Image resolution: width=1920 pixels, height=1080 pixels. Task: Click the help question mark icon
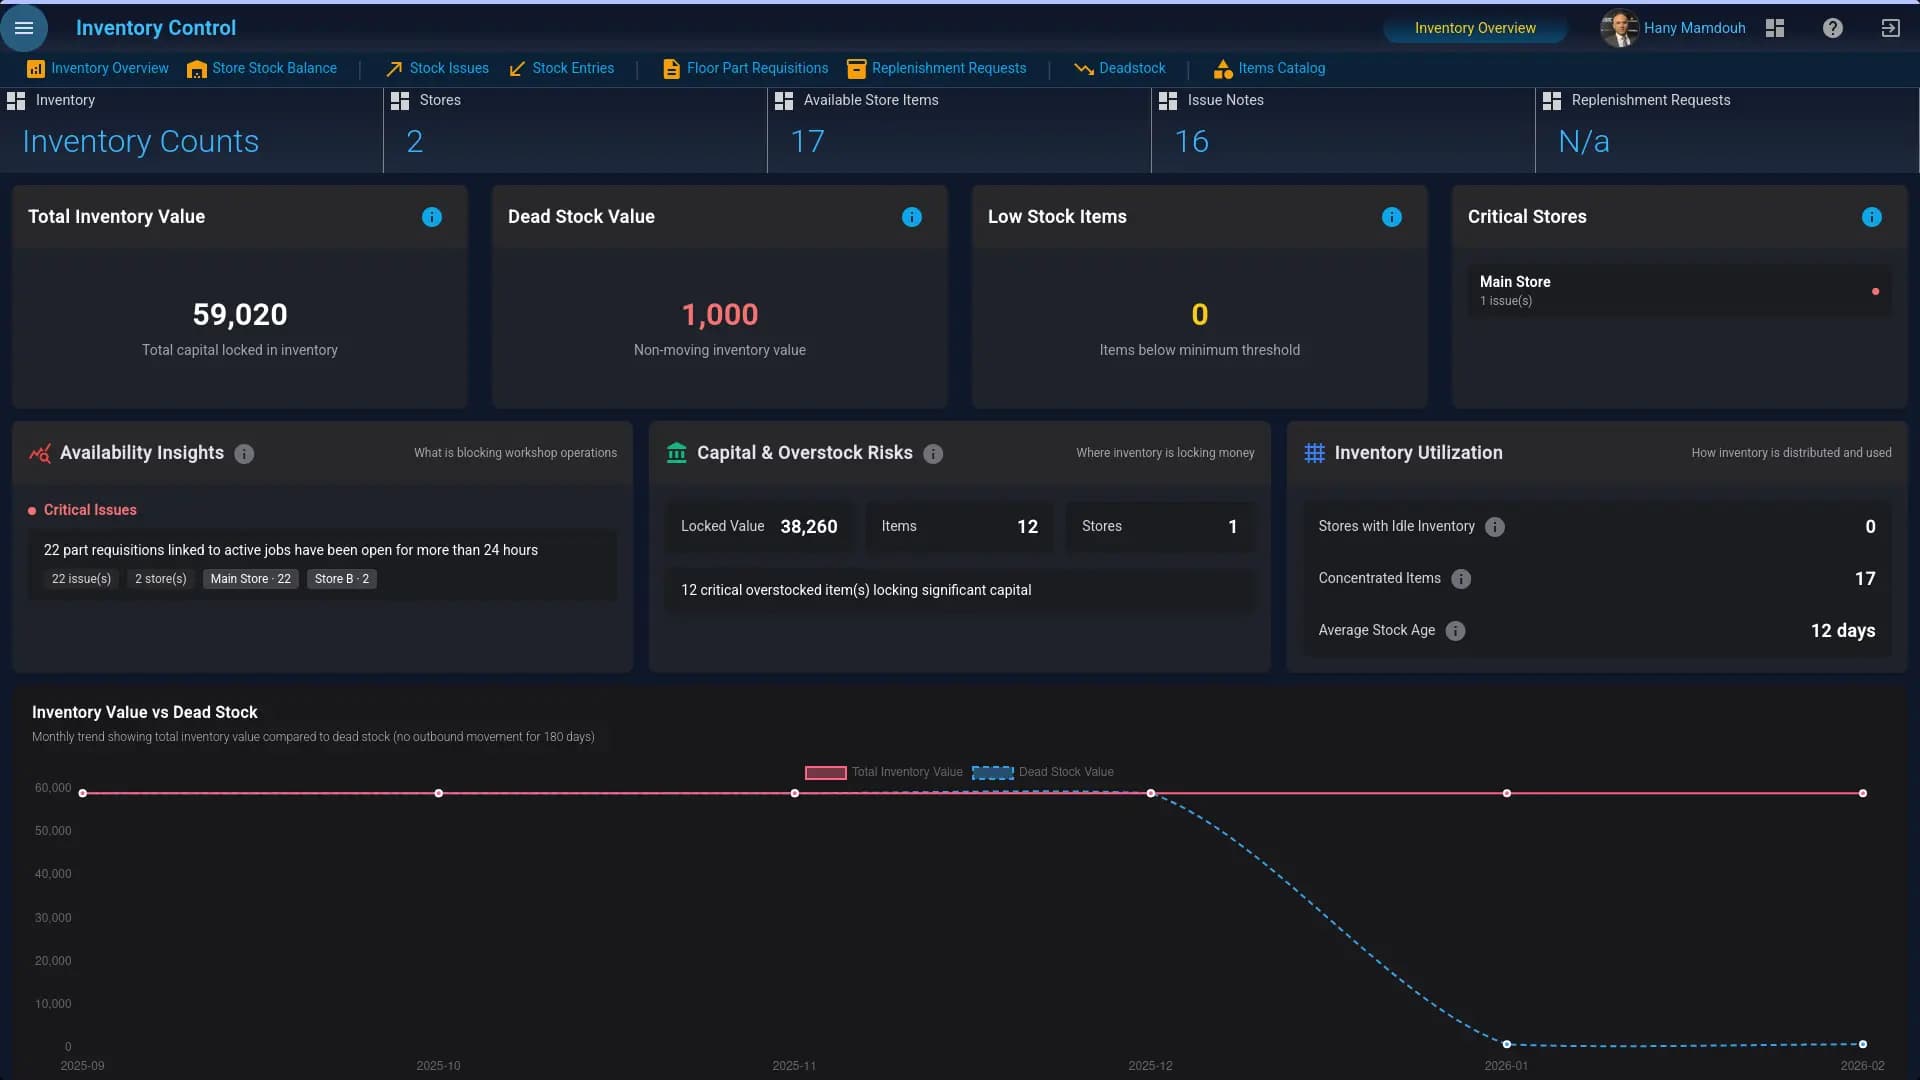[1832, 27]
